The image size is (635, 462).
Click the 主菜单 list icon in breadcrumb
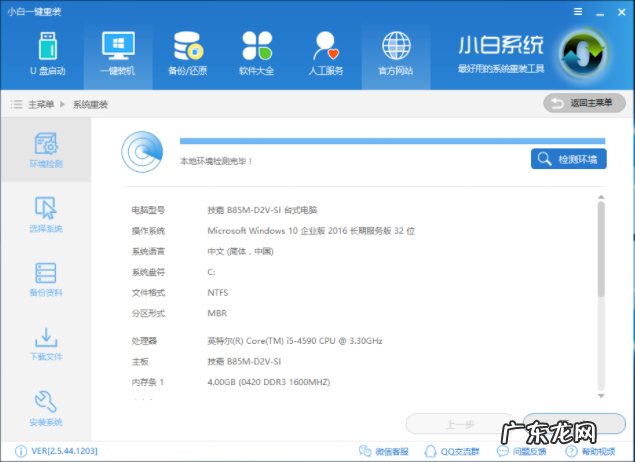16,104
